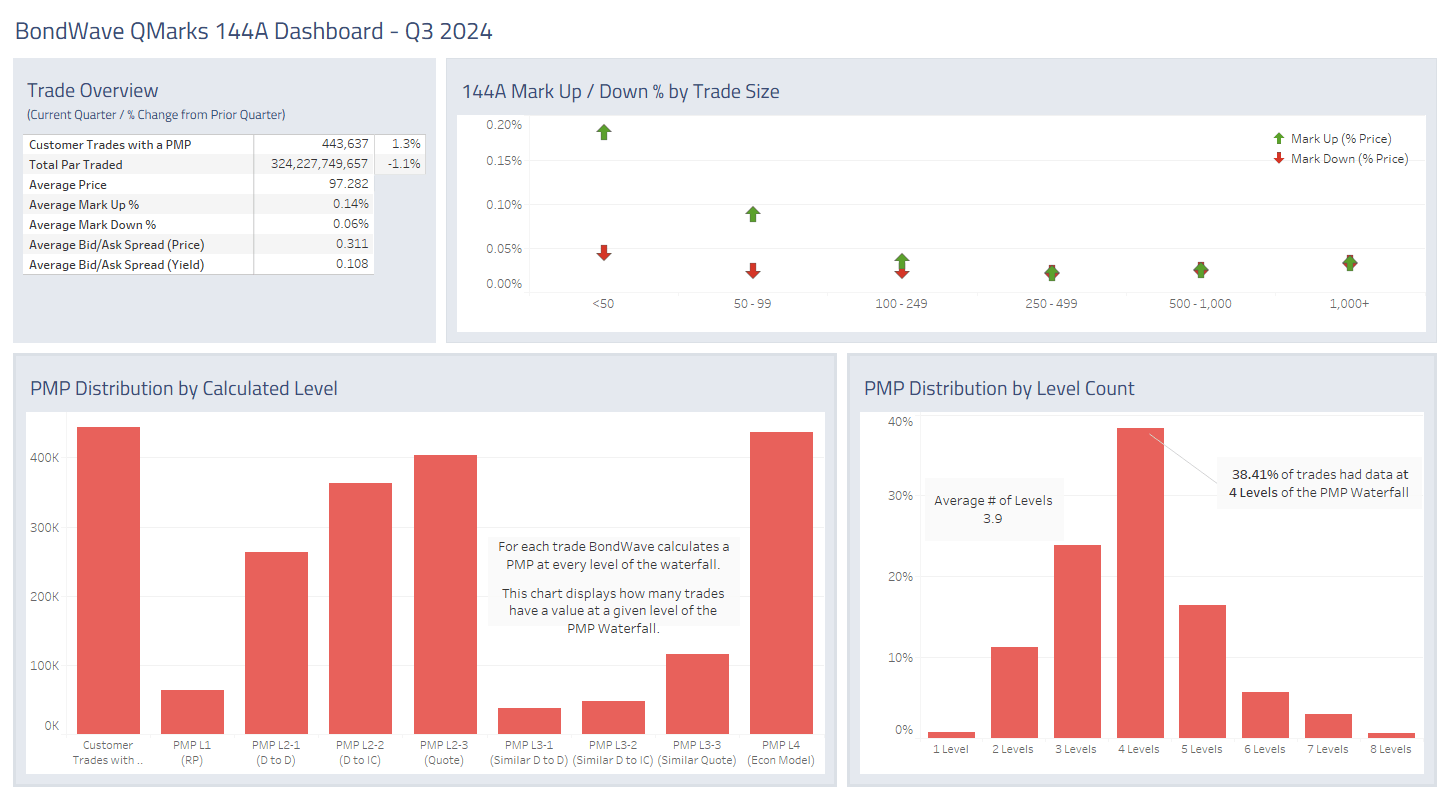Click the '38.41% of trades' annotation box
Screen dimensions: 1450x800
[1320, 484]
